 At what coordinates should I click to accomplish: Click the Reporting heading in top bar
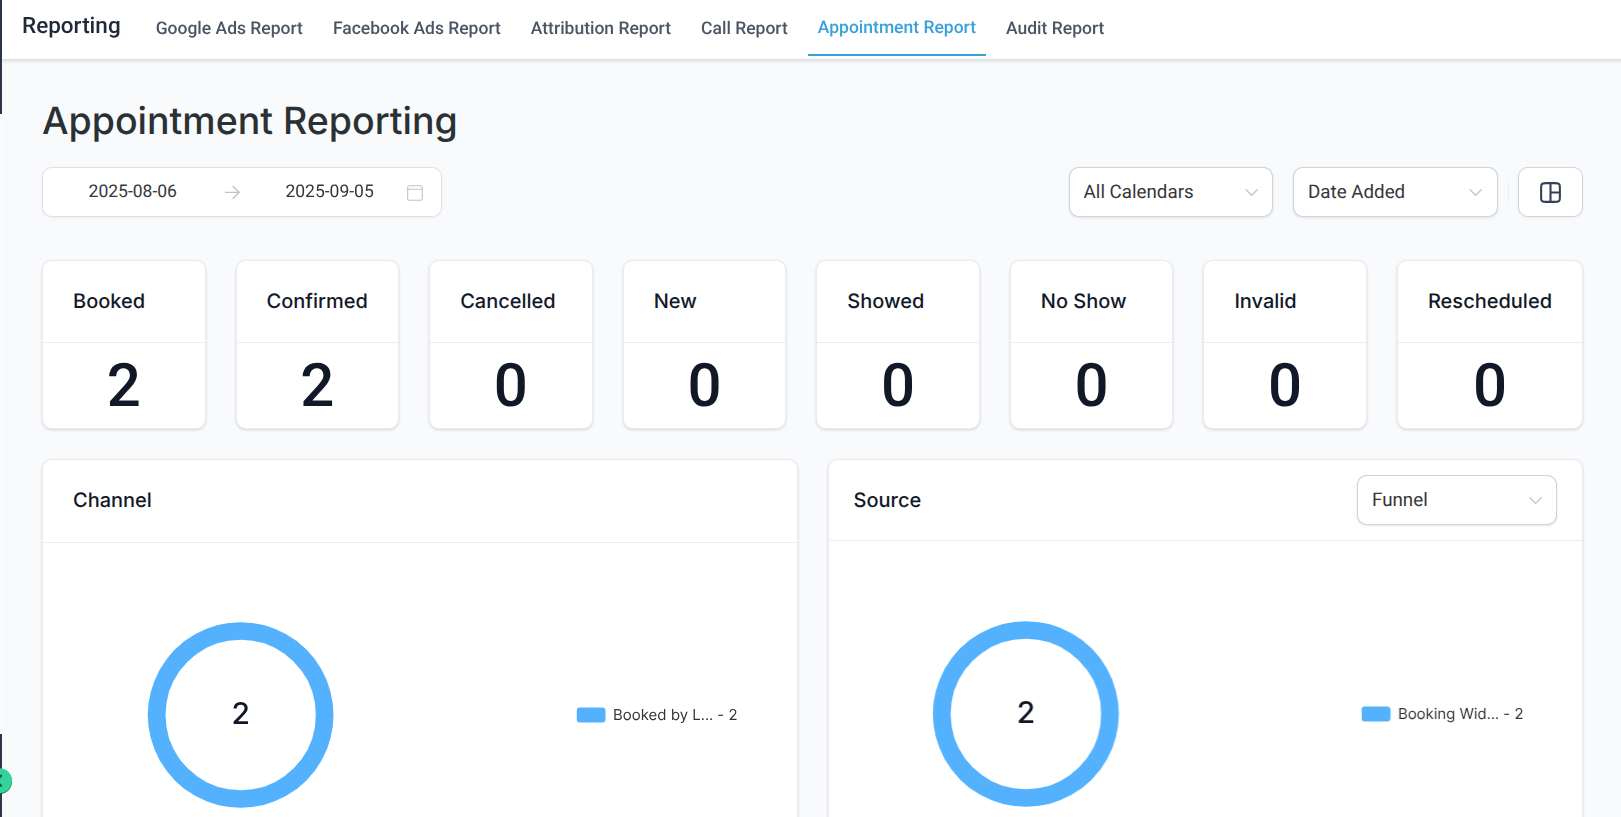click(71, 26)
